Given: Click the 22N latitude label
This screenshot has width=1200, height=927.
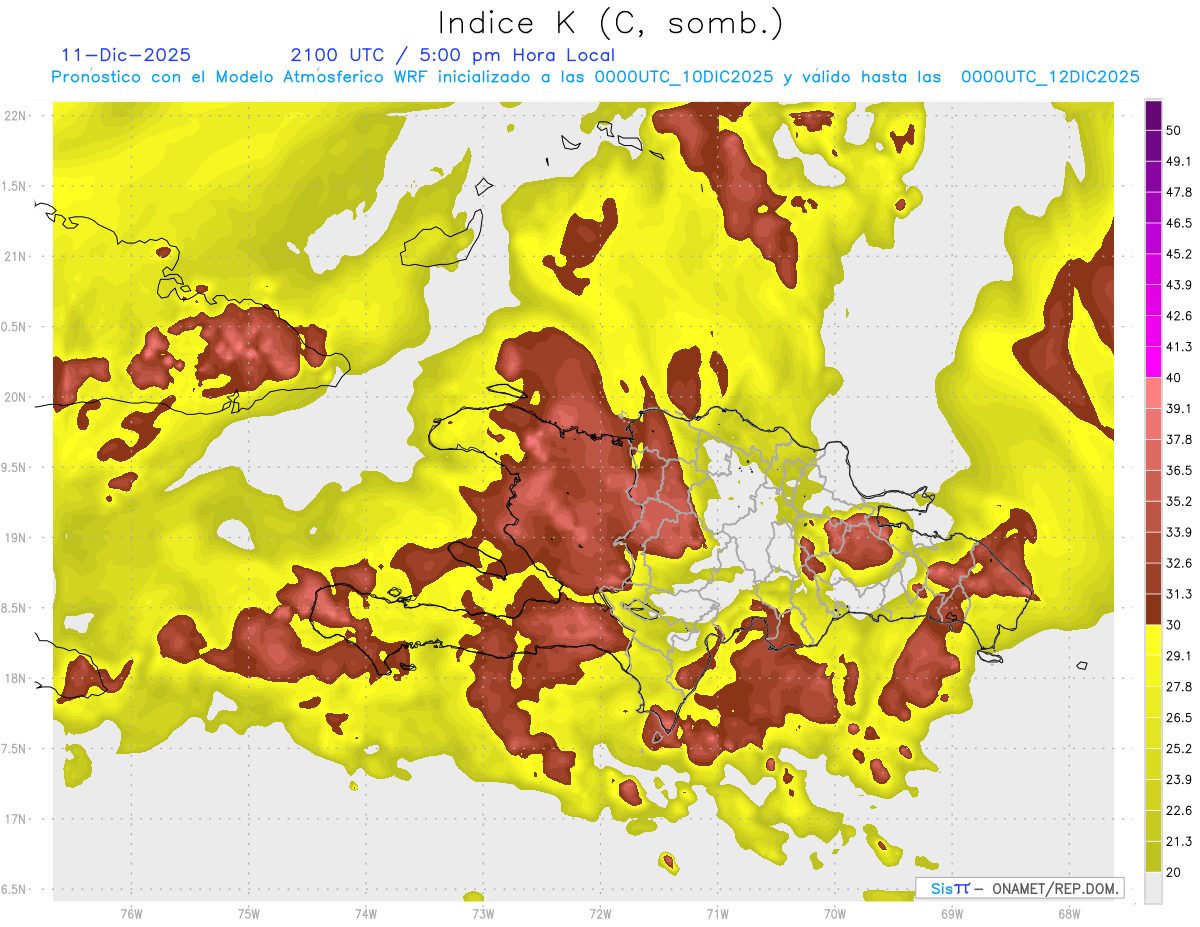Looking at the screenshot, I should click(15, 116).
